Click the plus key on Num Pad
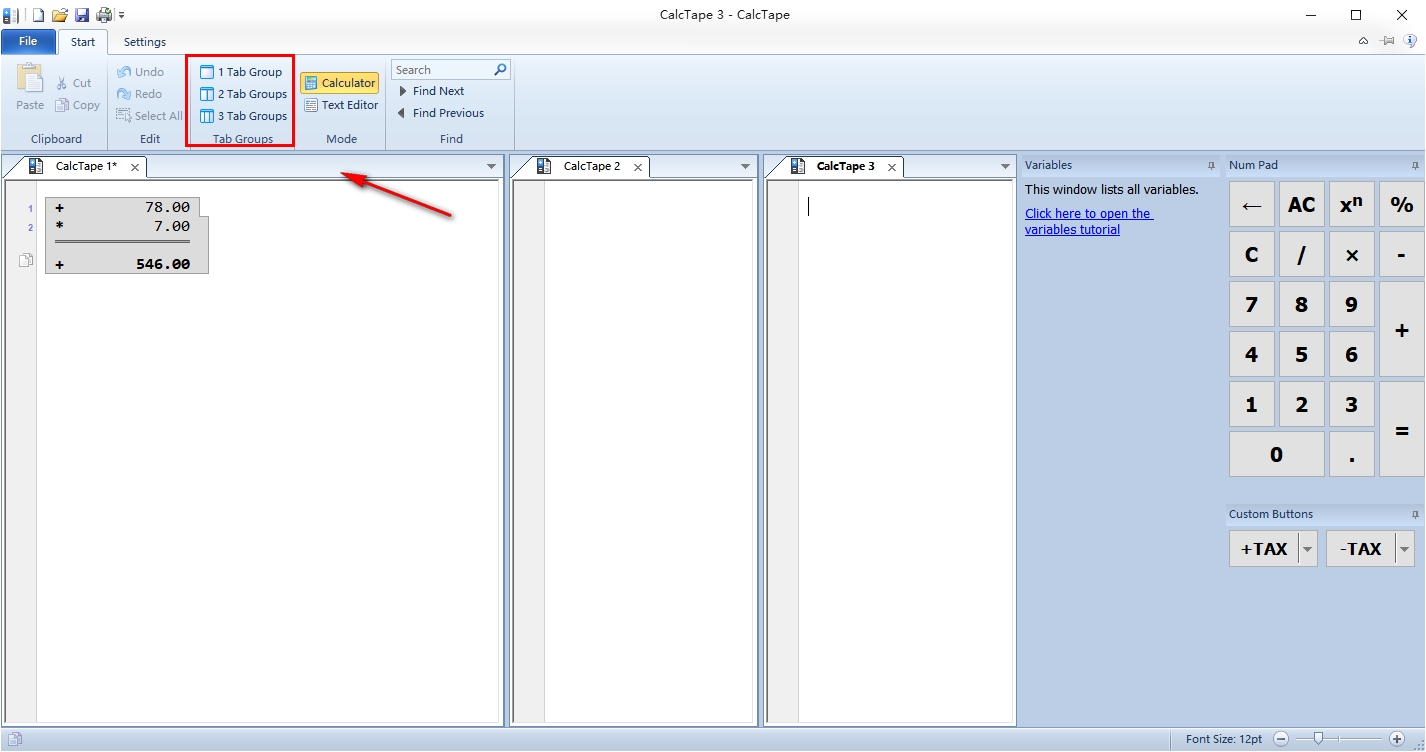 point(1402,329)
